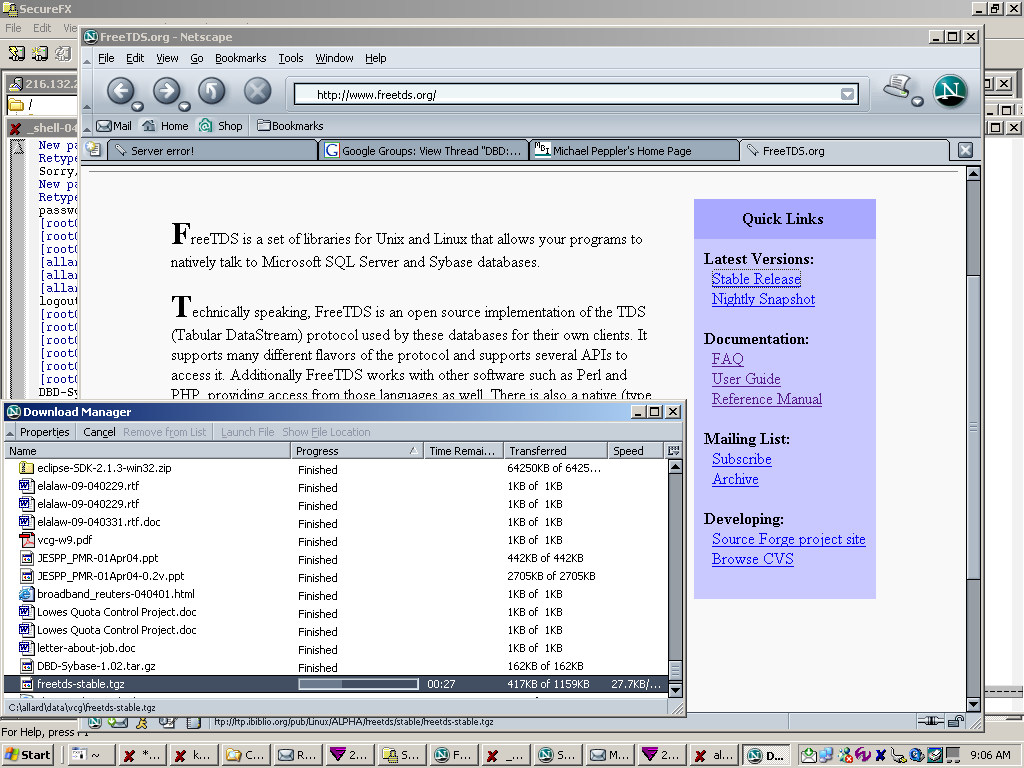Reload the current page
Viewport: 1024px width, 768px height.
[211, 91]
